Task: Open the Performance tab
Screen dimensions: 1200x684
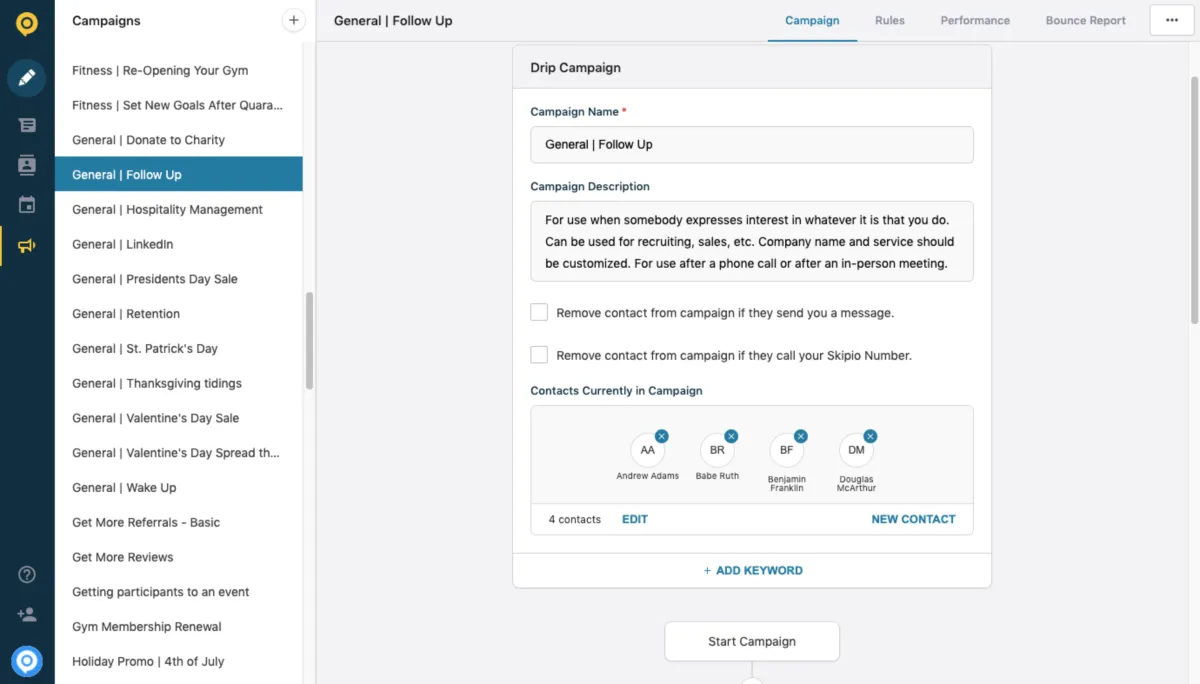Action: pos(975,19)
